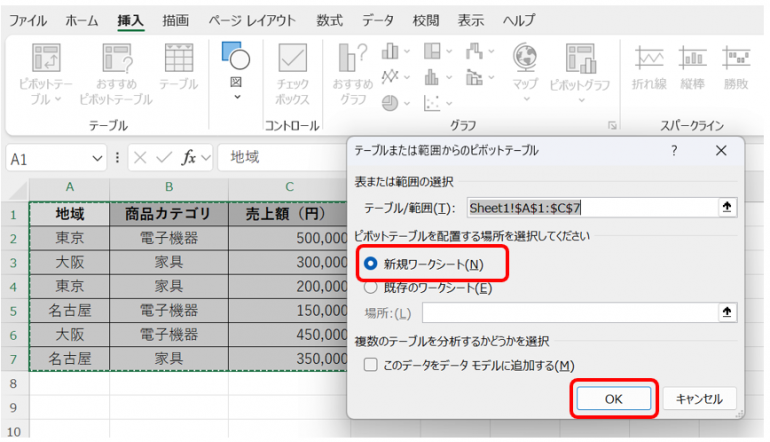Screen dimensions: 770x442
Task: Click the チェックボックス control icon
Action: pos(292,62)
